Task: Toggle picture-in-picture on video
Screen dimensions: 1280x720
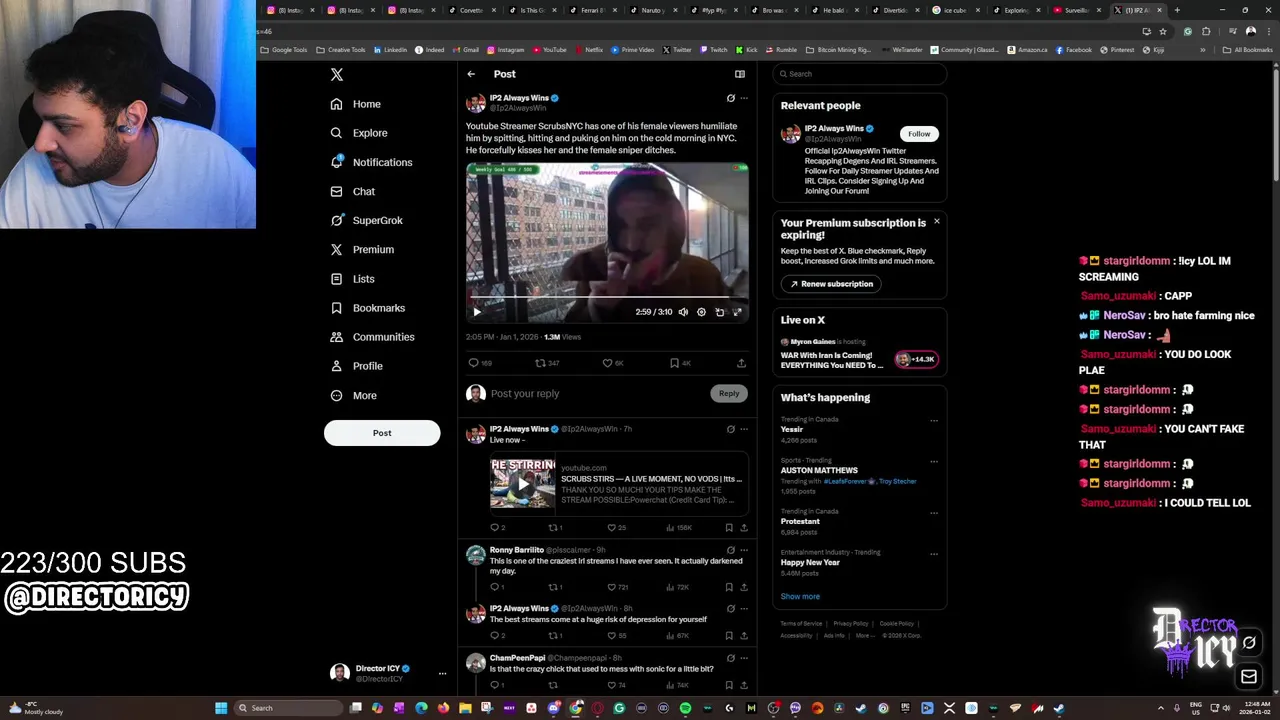Action: (x=719, y=312)
